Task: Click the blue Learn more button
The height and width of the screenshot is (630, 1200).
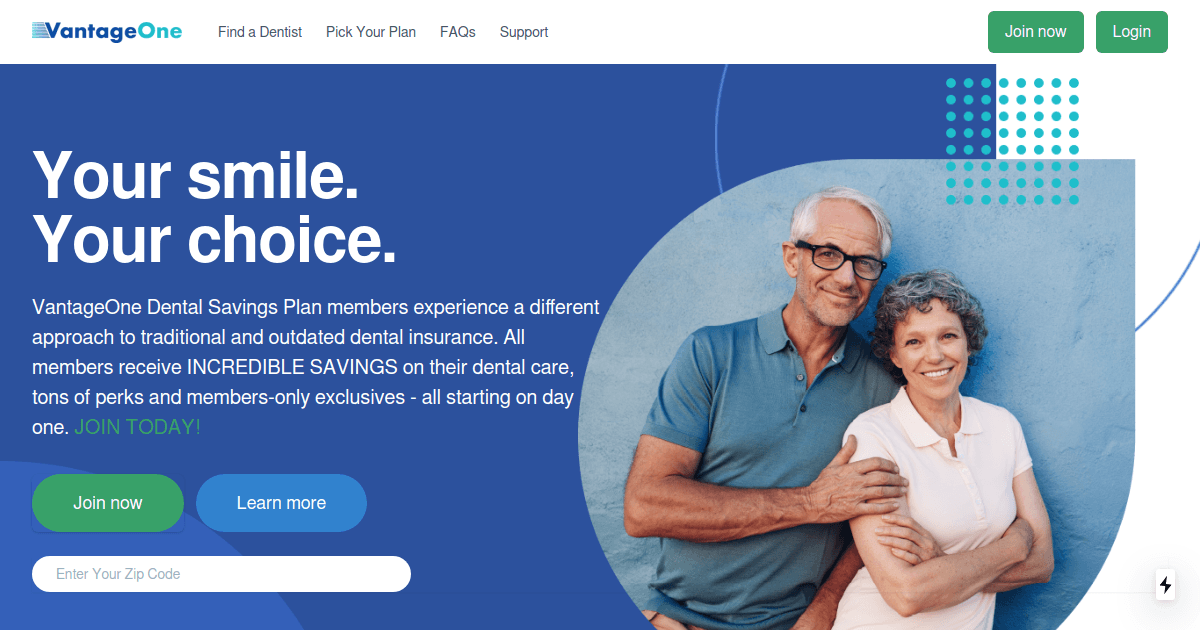Action: 281,503
